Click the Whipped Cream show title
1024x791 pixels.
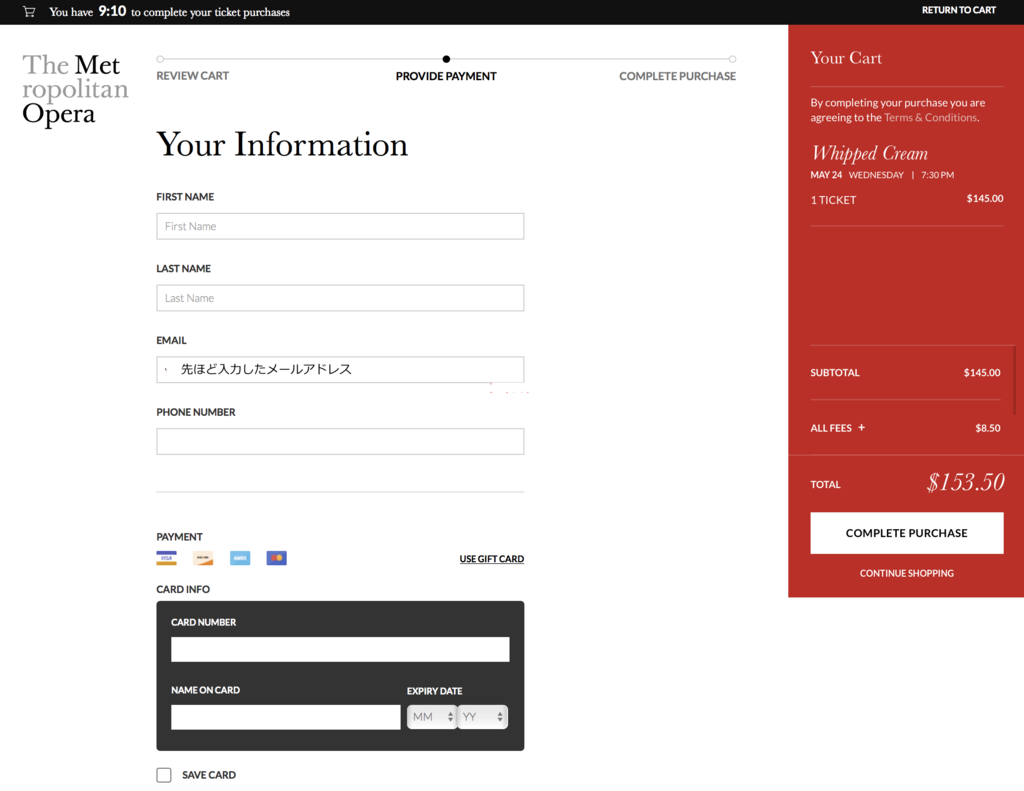869,153
